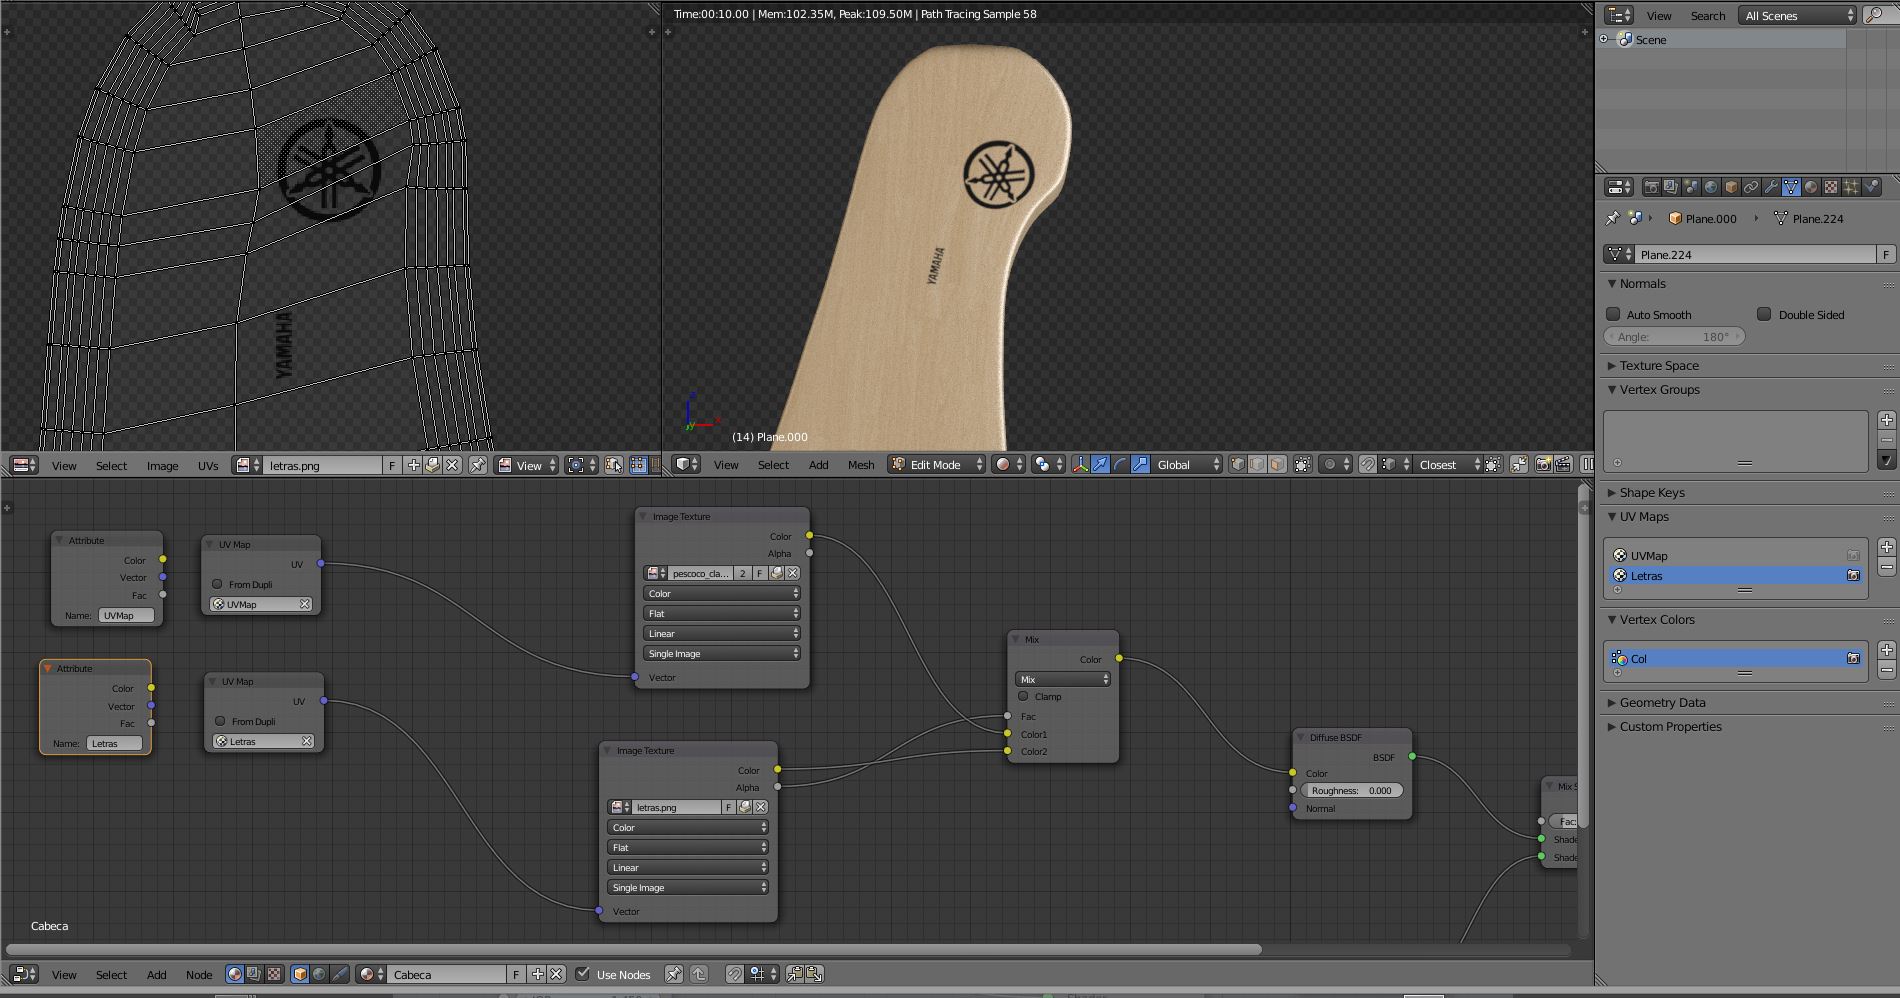The image size is (1900, 998).
Task: Toggle the Use Nodes checkbox
Action: click(582, 974)
